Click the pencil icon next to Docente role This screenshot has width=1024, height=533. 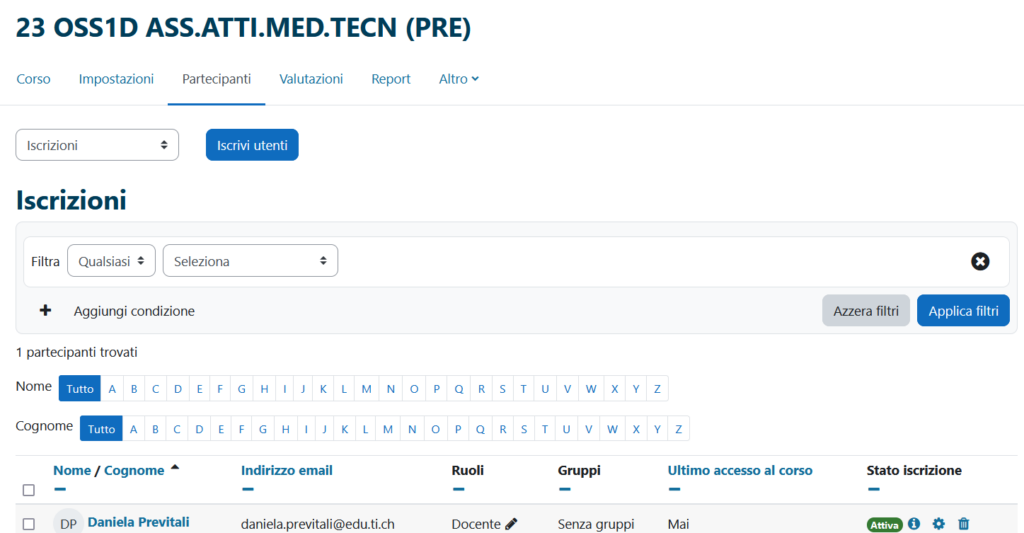tap(511, 524)
